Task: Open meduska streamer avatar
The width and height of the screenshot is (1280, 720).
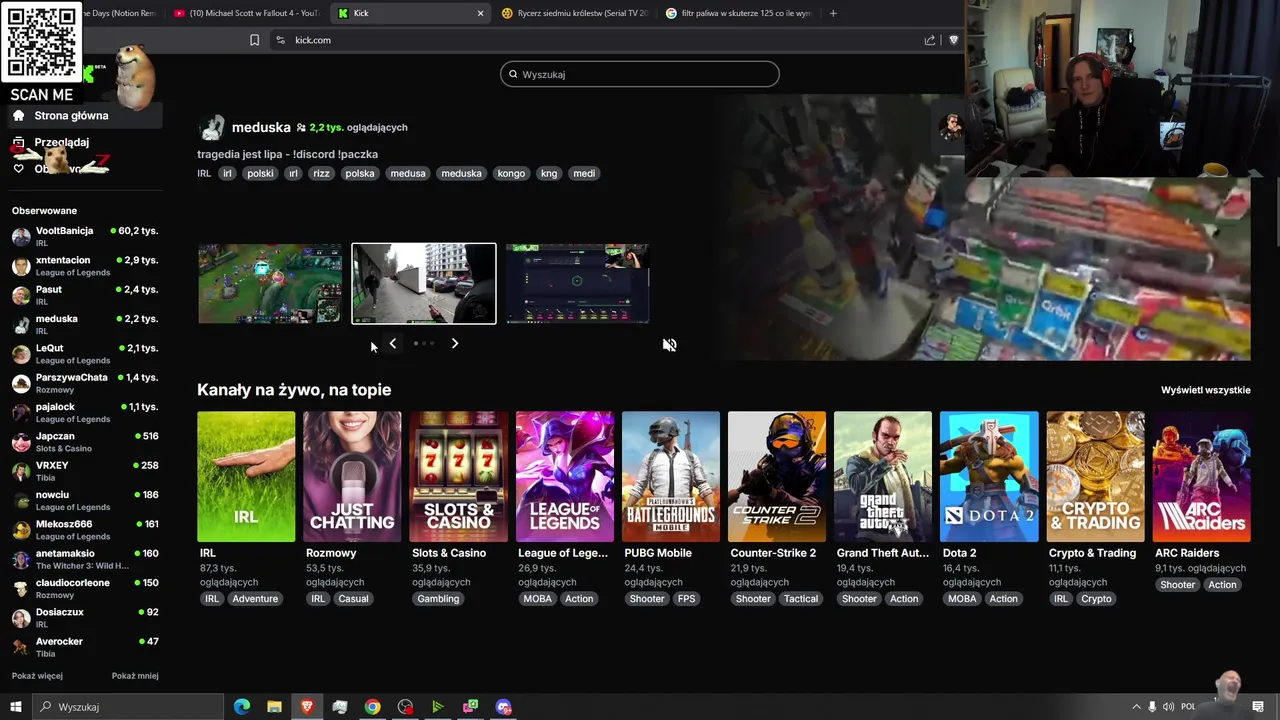Action: pos(211,127)
